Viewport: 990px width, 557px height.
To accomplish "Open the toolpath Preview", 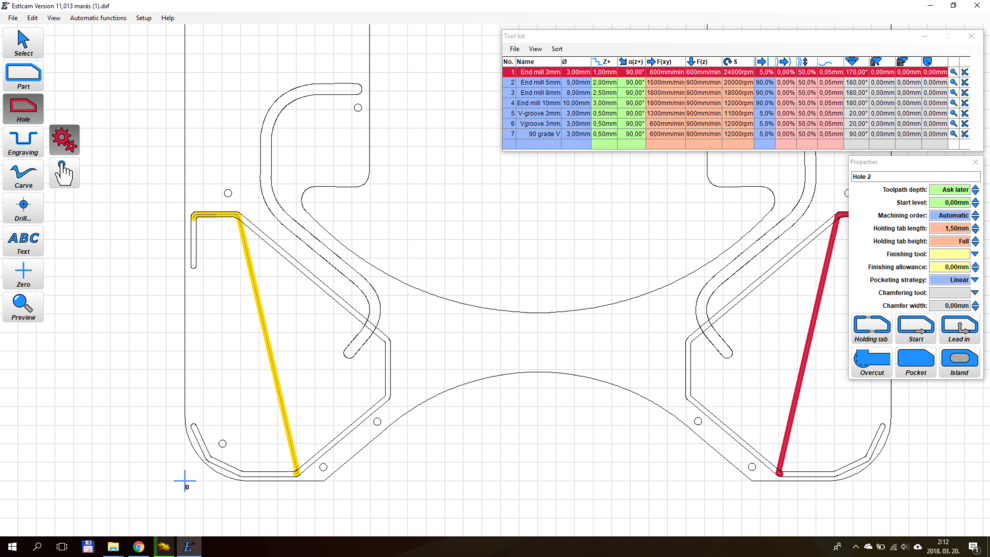I will (x=23, y=307).
